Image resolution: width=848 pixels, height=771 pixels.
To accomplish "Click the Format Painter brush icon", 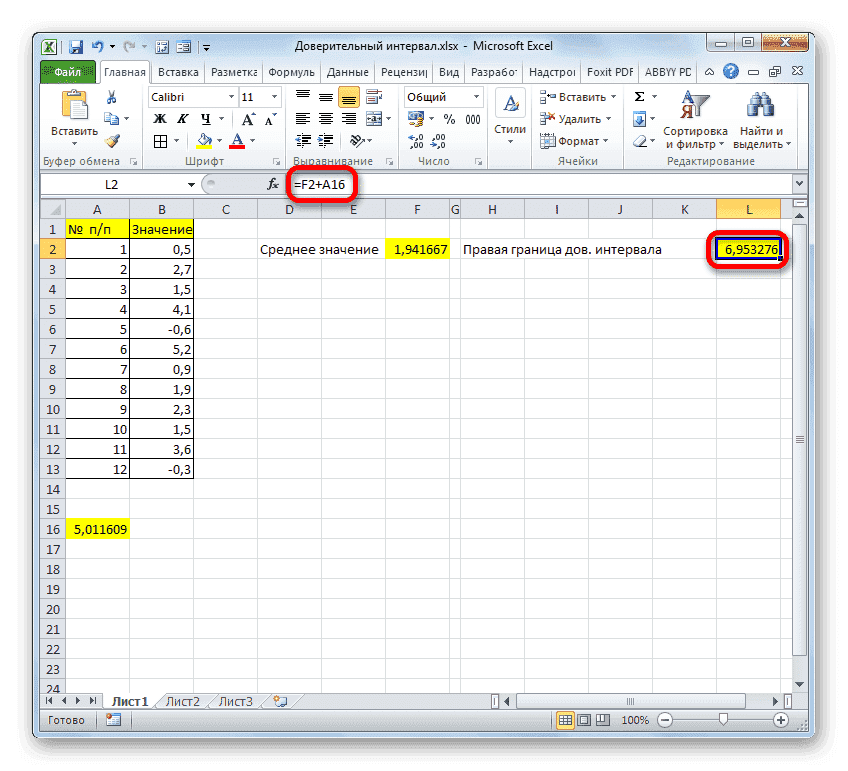I will point(111,142).
